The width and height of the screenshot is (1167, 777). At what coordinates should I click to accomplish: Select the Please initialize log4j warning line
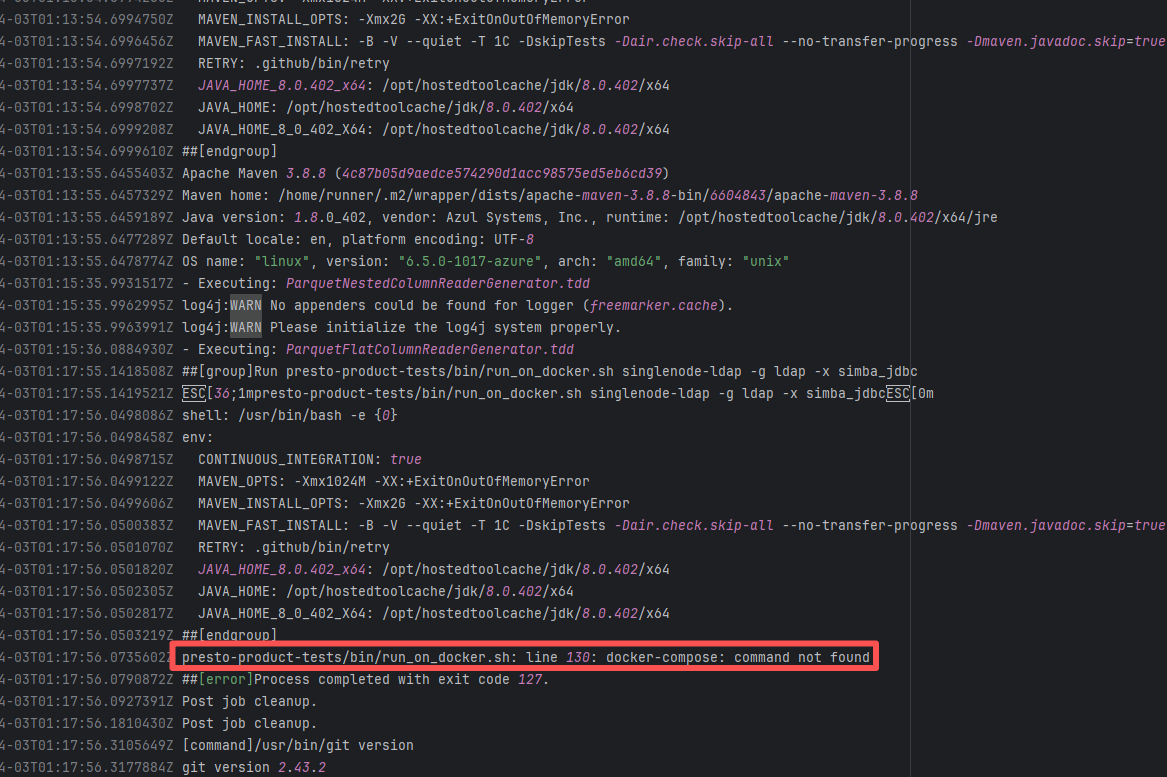coord(401,327)
